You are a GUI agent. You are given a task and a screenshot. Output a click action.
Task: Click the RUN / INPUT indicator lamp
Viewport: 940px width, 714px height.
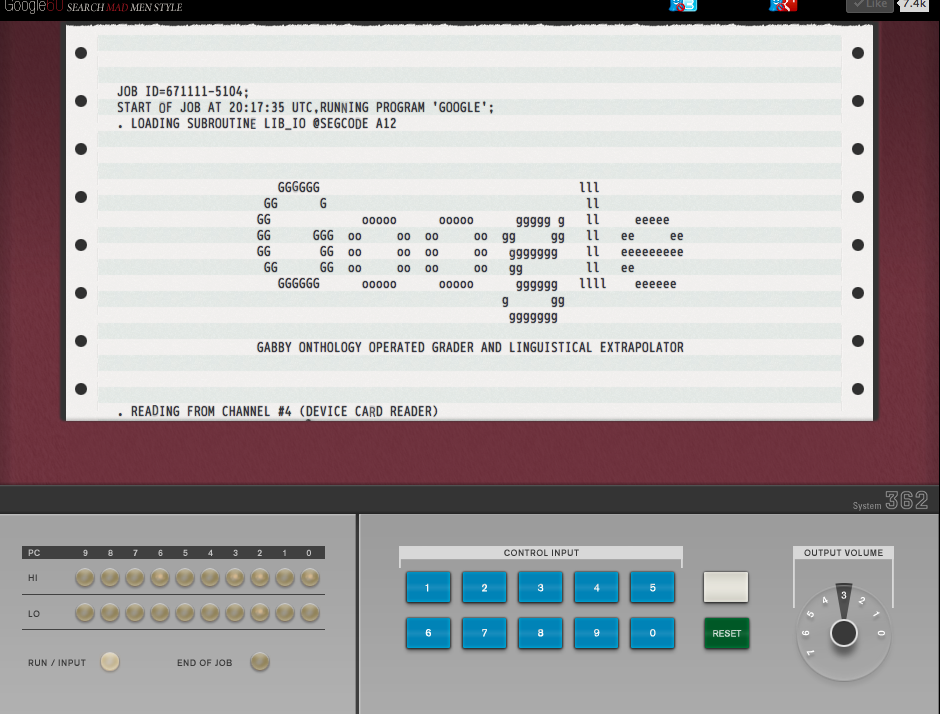(110, 661)
